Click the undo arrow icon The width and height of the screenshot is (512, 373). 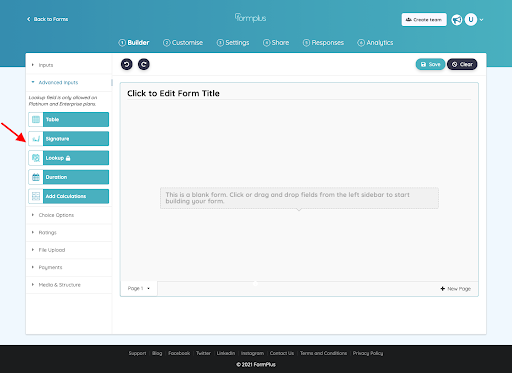point(127,64)
